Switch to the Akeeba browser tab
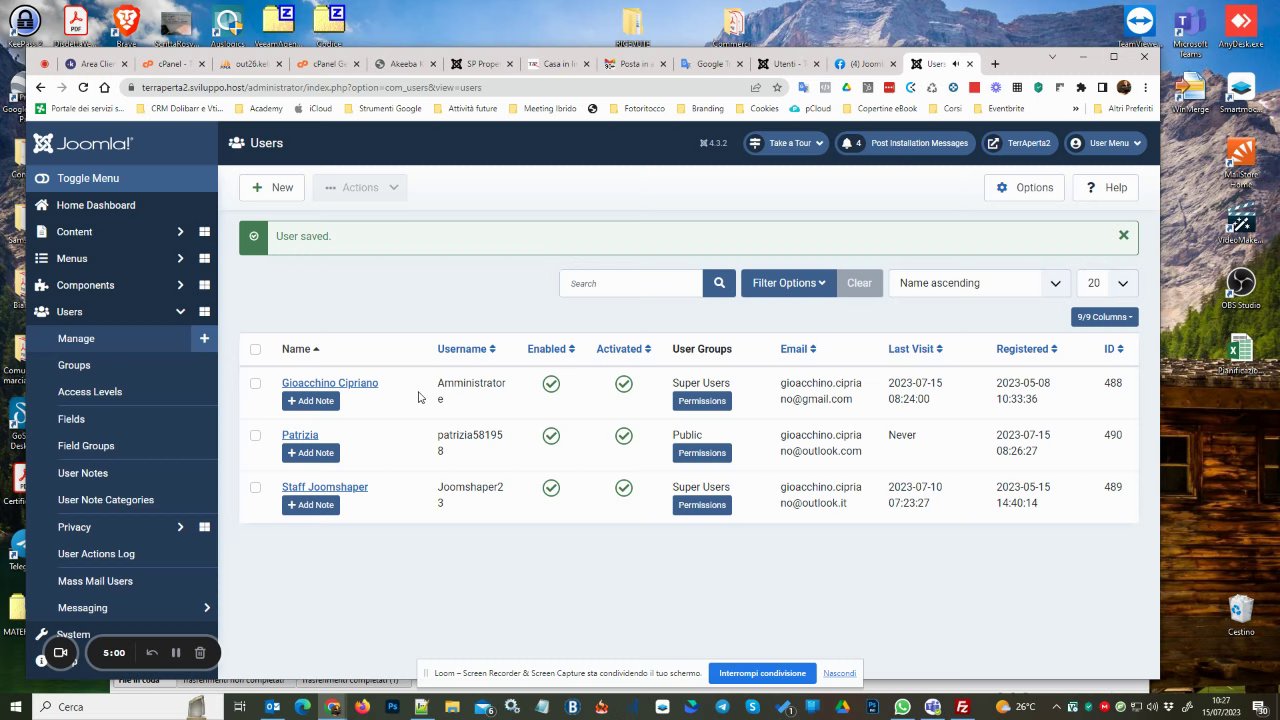Image resolution: width=1280 pixels, height=720 pixels. click(x=403, y=64)
